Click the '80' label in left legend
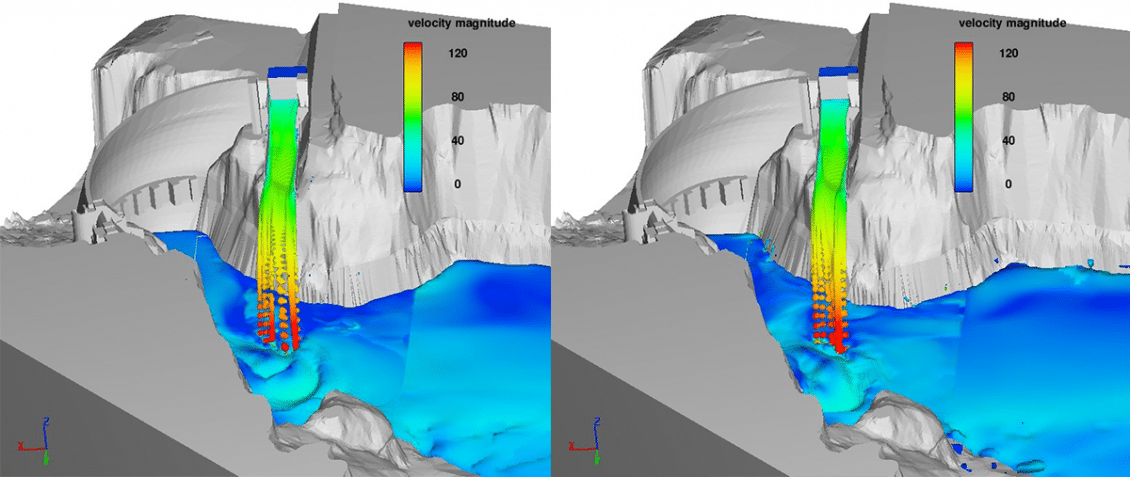 tap(457, 97)
